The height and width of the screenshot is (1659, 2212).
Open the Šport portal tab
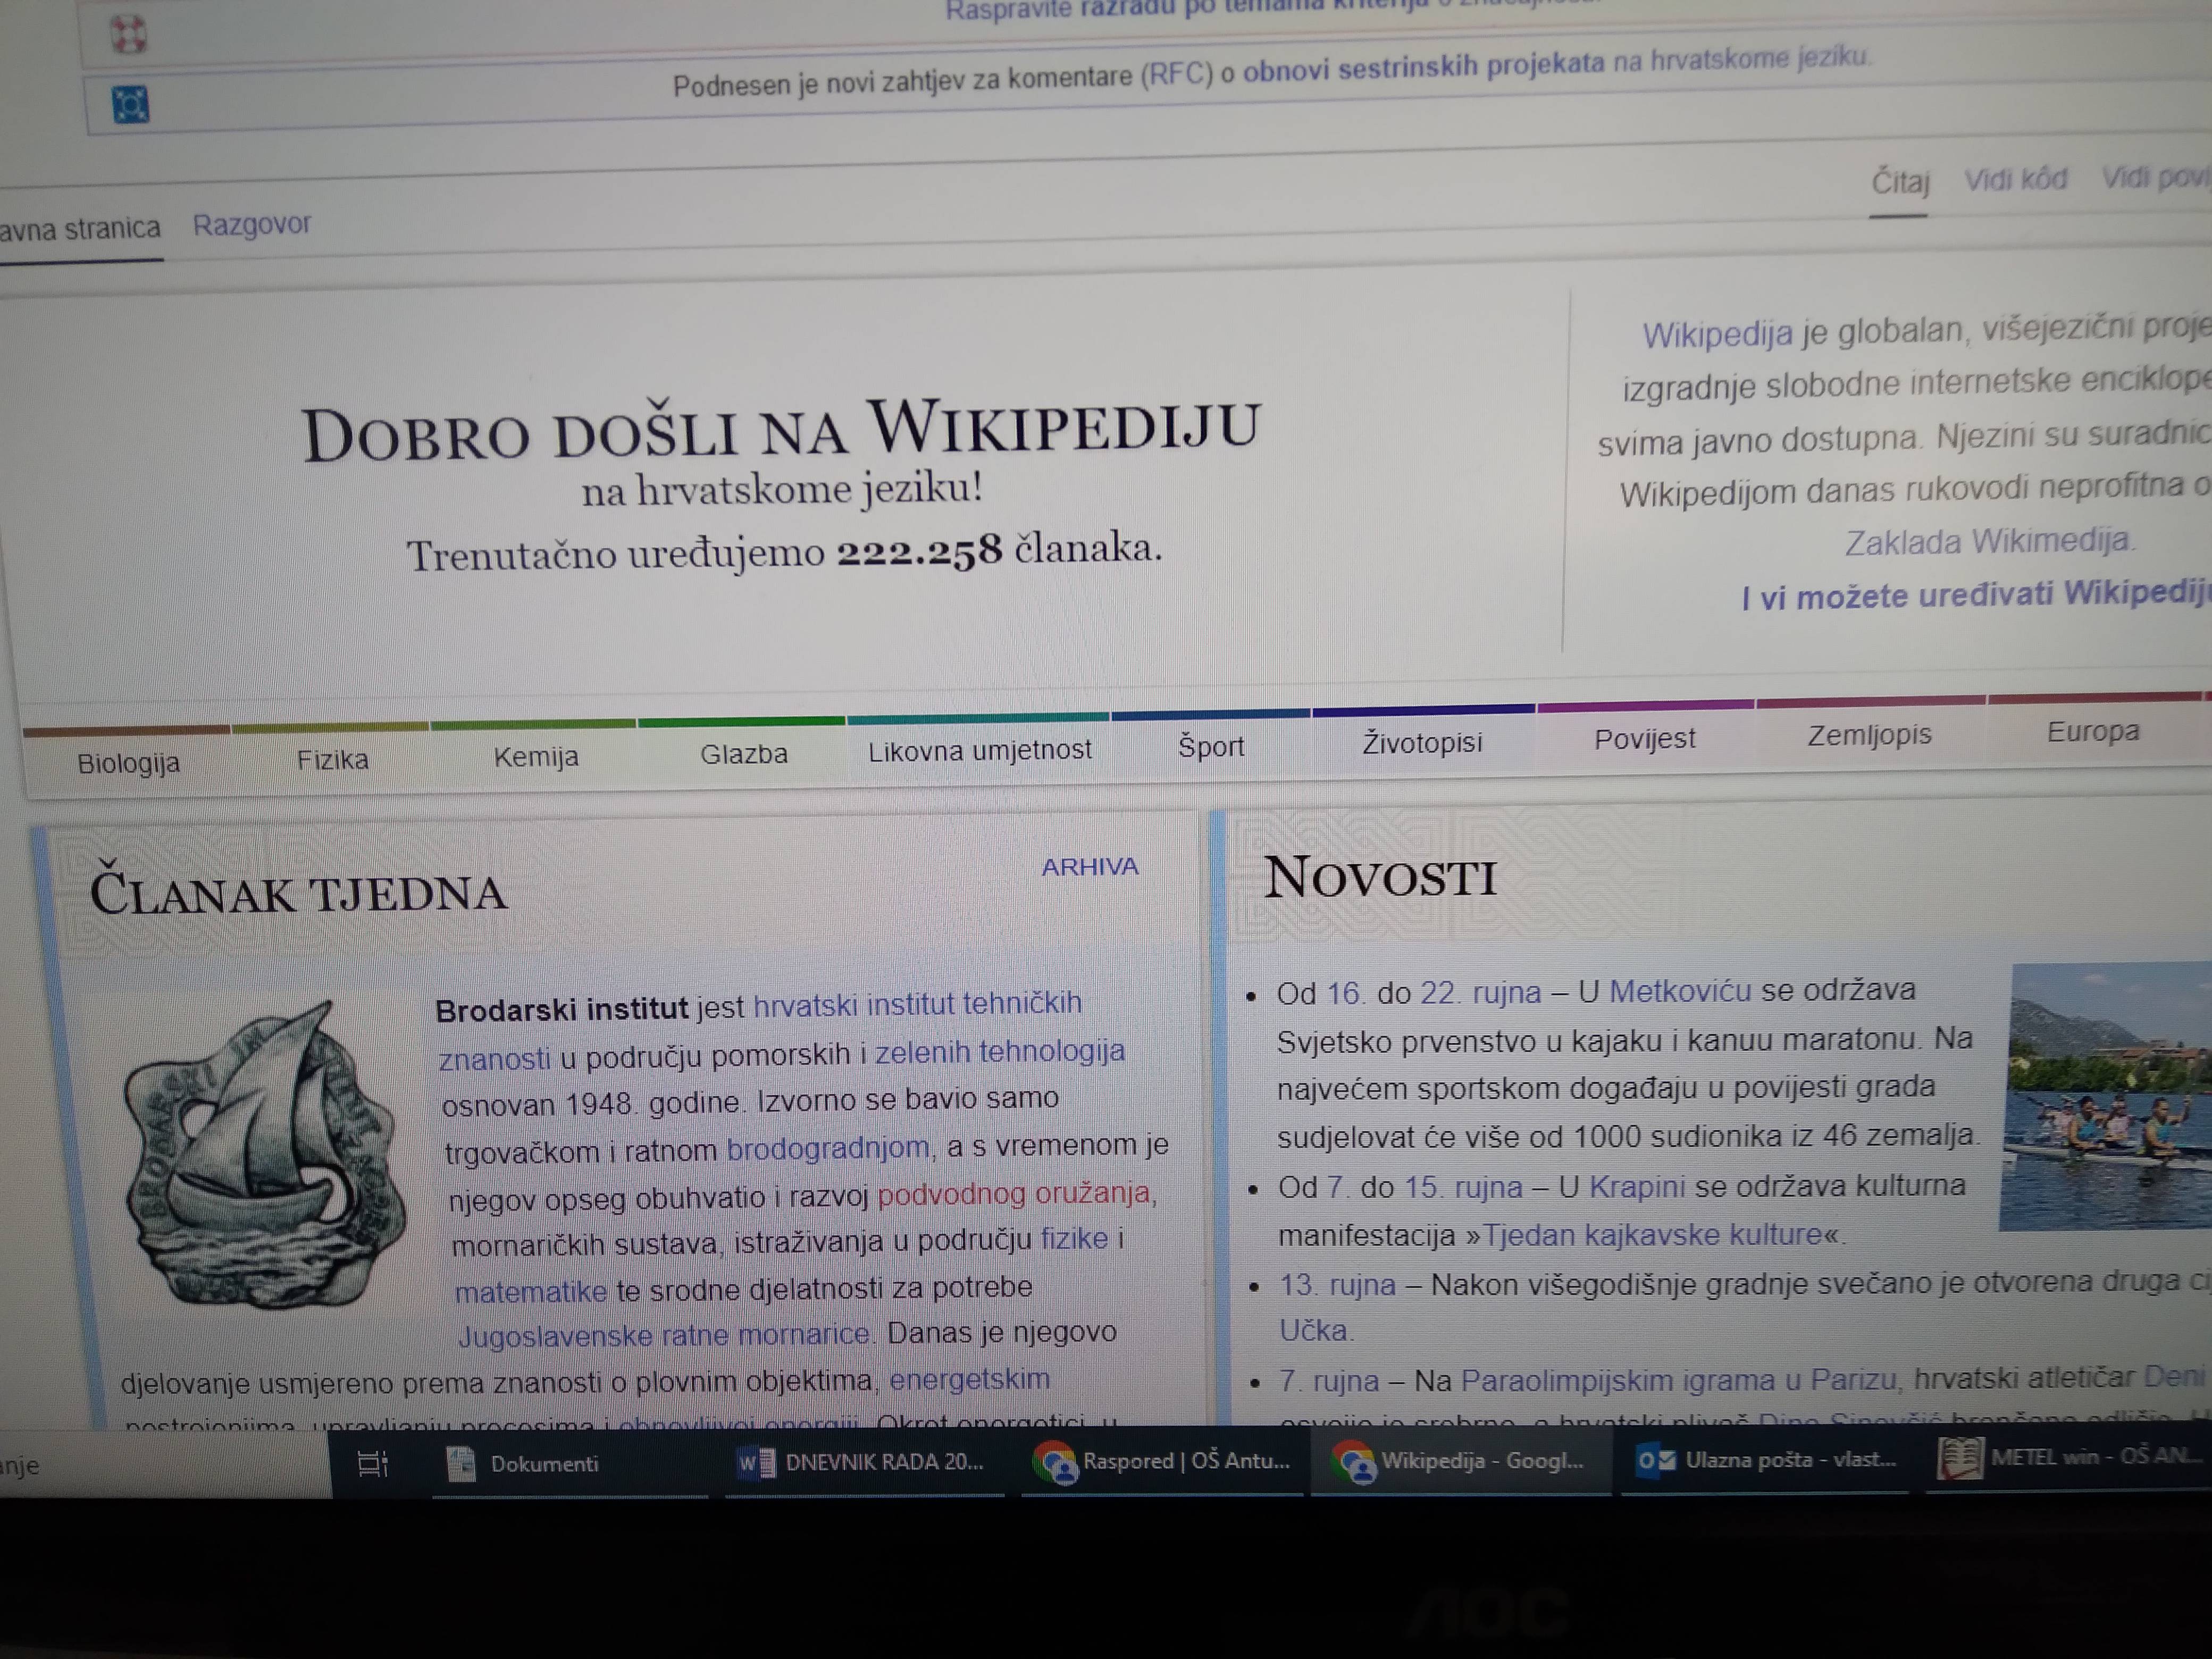(x=1211, y=746)
